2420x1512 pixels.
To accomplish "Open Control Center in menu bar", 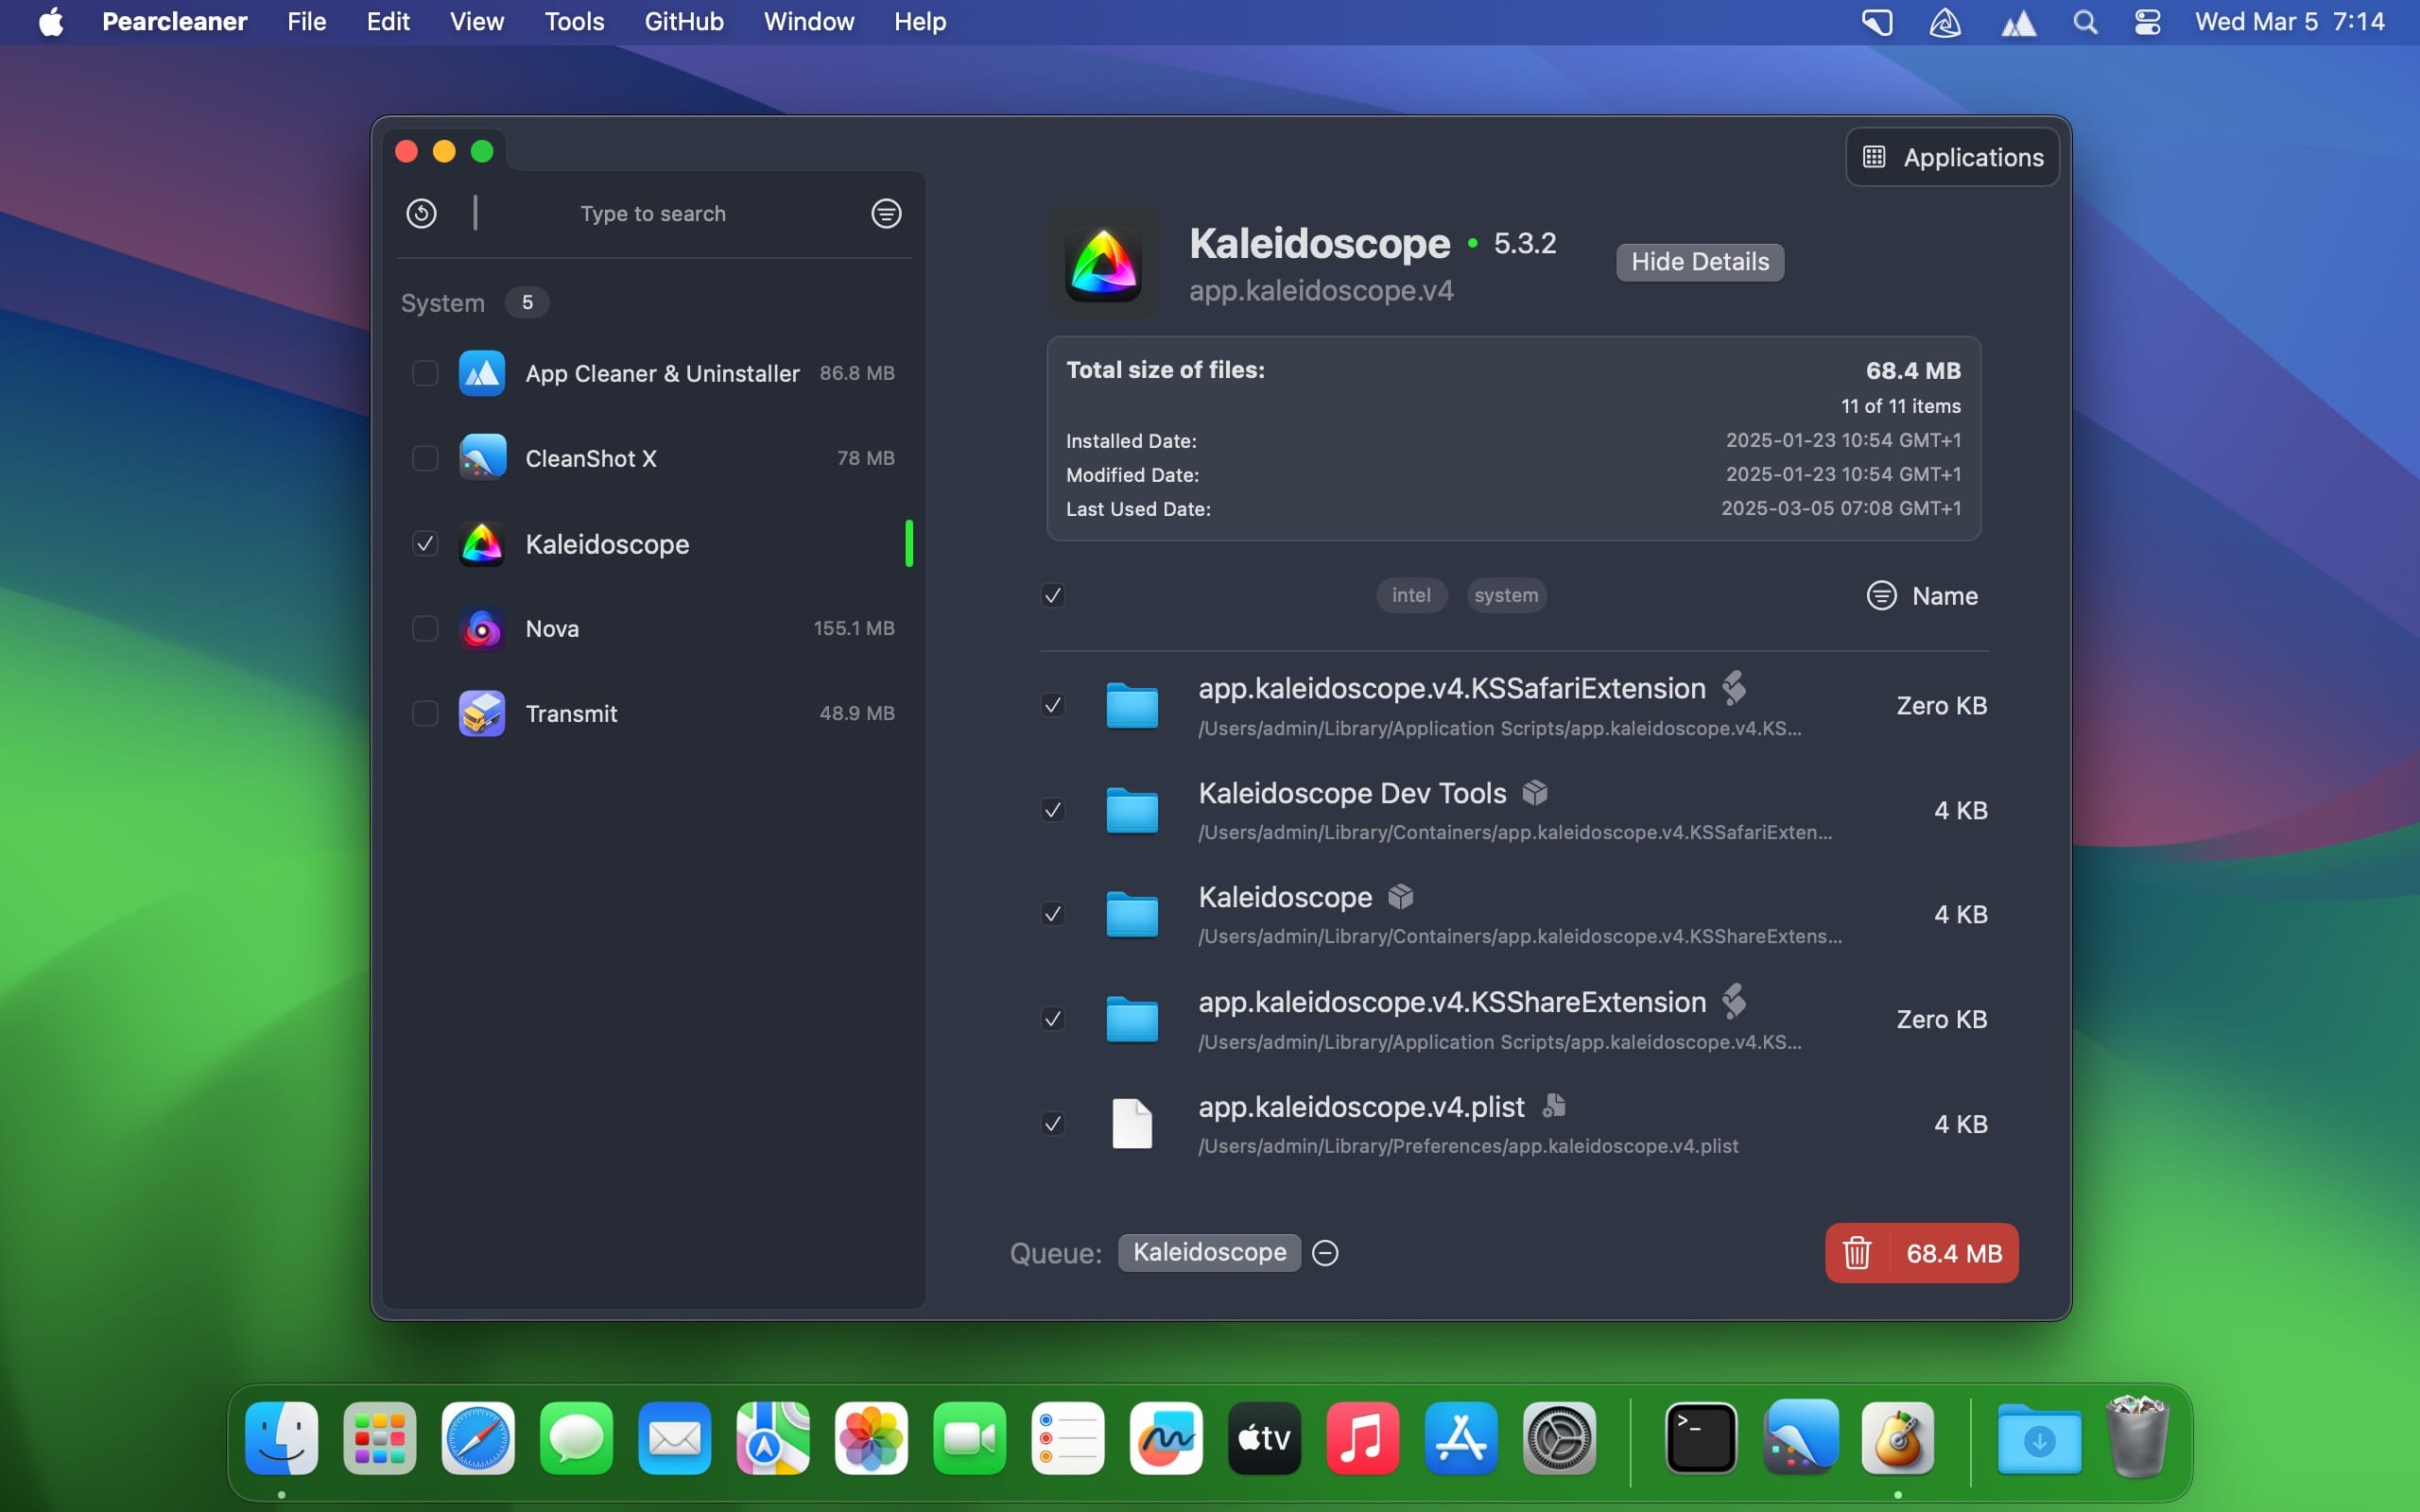I will pyautogui.click(x=2147, y=22).
